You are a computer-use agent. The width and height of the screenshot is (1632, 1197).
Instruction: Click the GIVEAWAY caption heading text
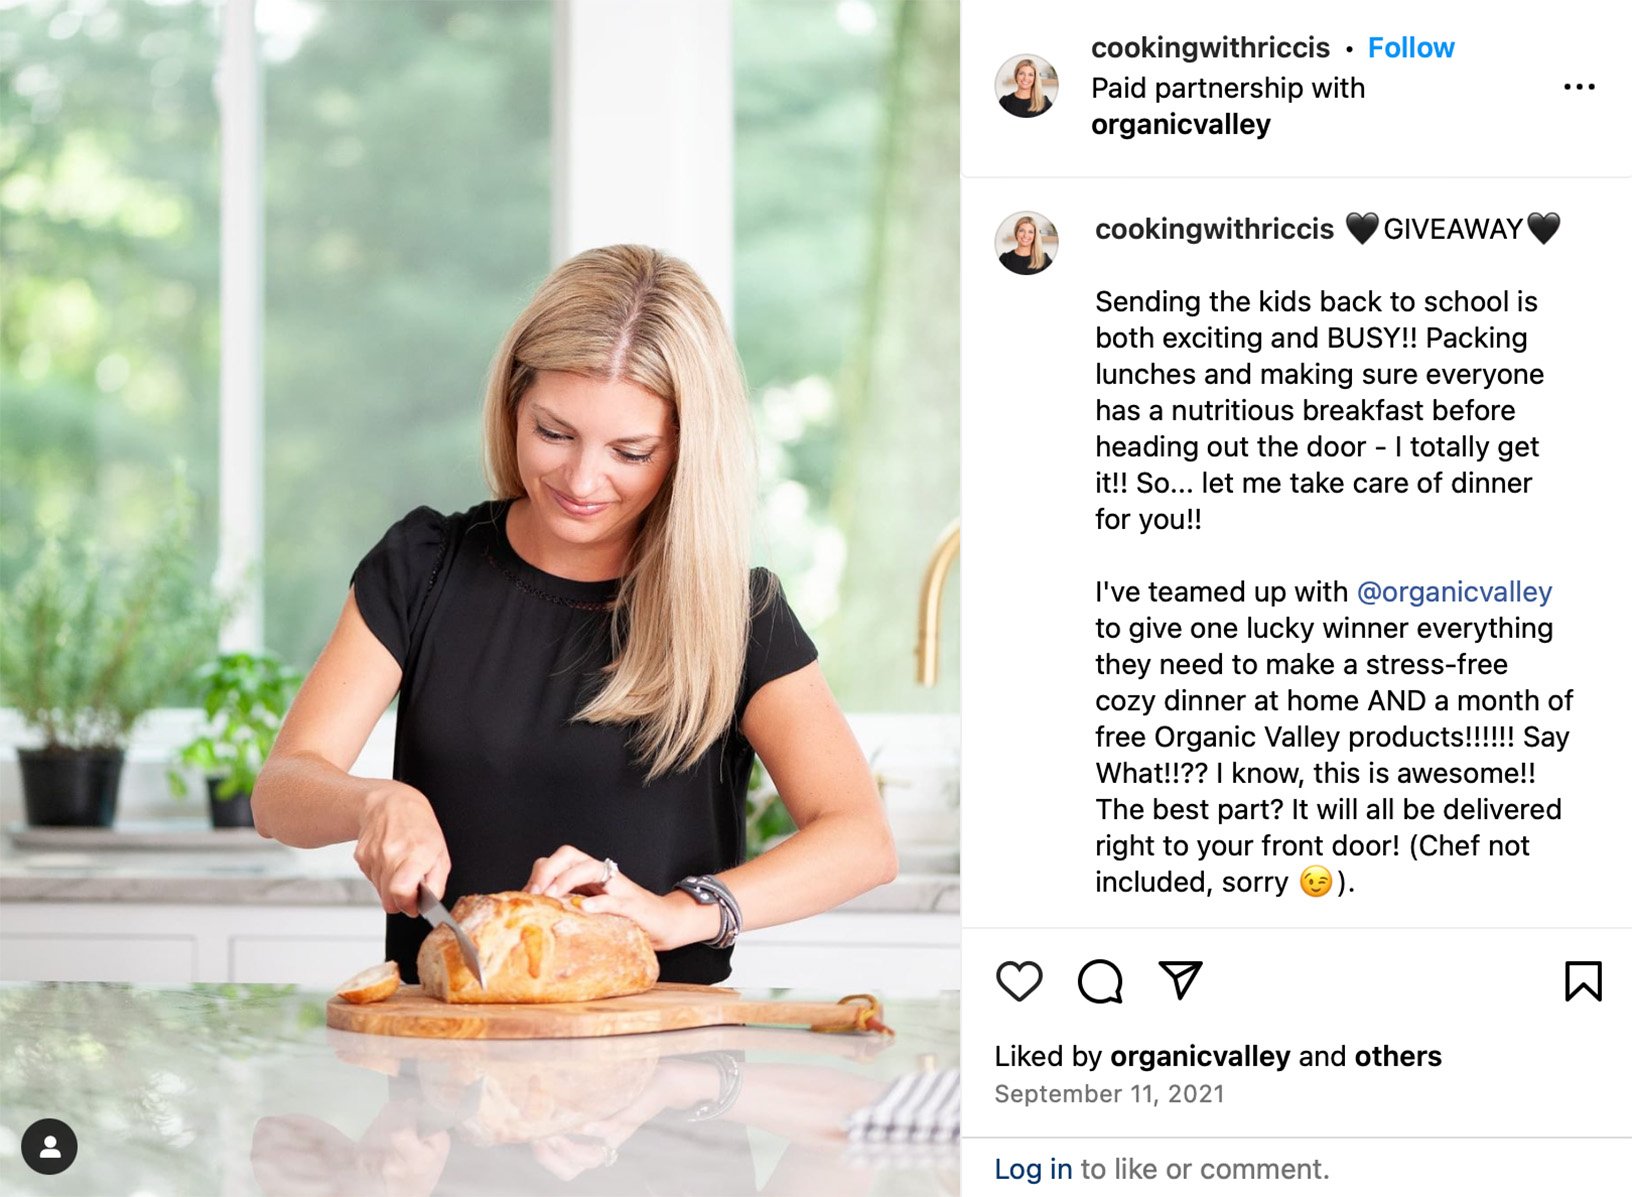tap(1452, 229)
